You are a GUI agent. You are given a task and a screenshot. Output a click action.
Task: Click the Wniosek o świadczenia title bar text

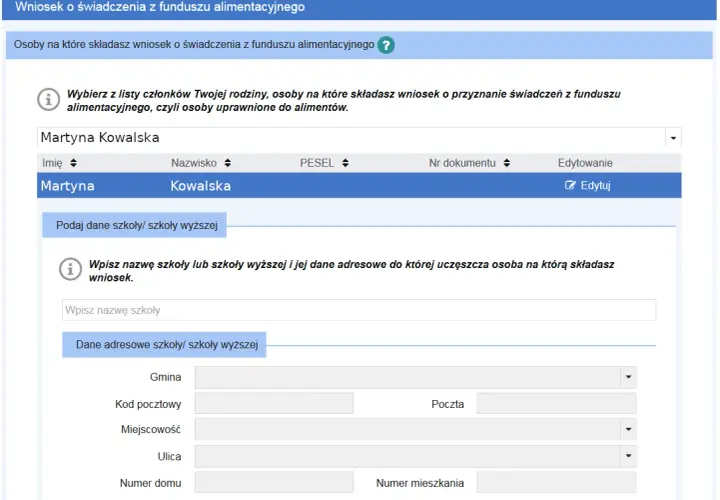point(160,7)
